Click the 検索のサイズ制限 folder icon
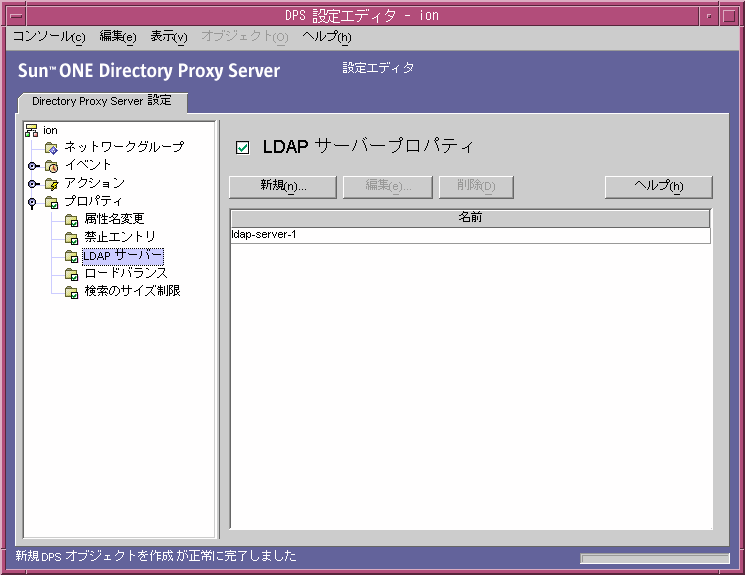Viewport: 745px width, 575px height. (x=71, y=292)
